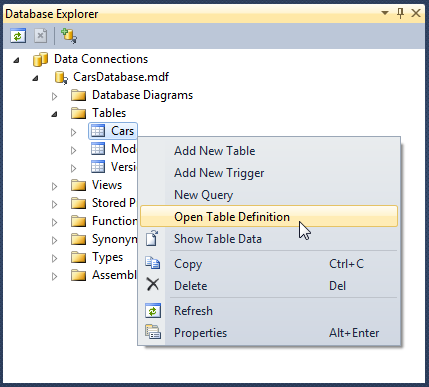Expand the Assembl... node
The width and height of the screenshot is (429, 387).
click(x=55, y=277)
